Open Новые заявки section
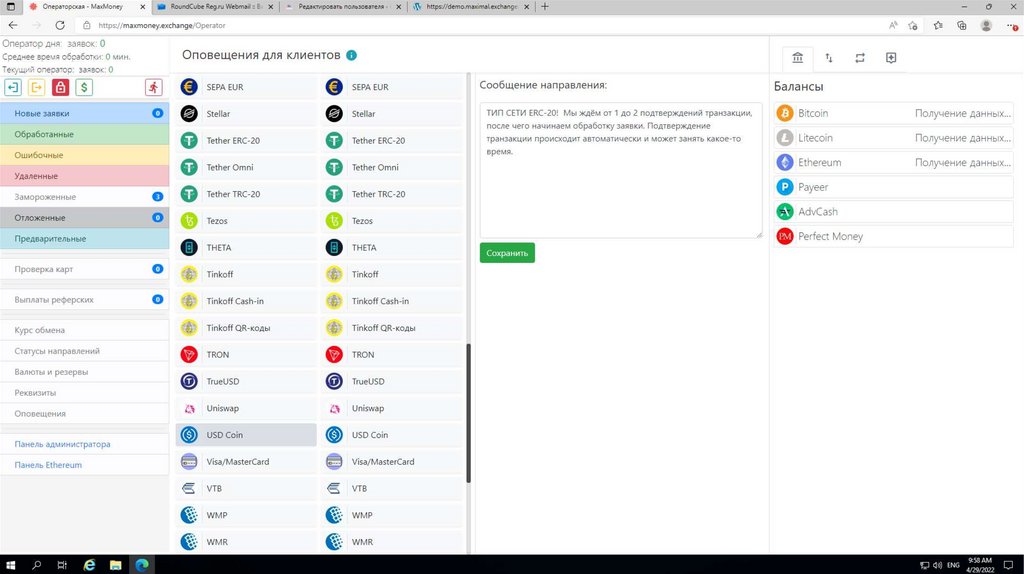The height and width of the screenshot is (574, 1024). (84, 113)
